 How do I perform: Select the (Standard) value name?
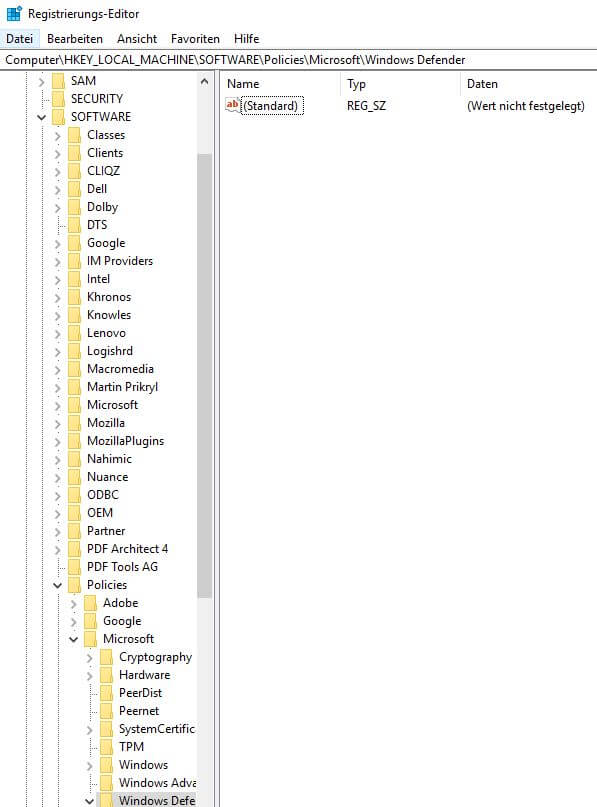tap(272, 106)
